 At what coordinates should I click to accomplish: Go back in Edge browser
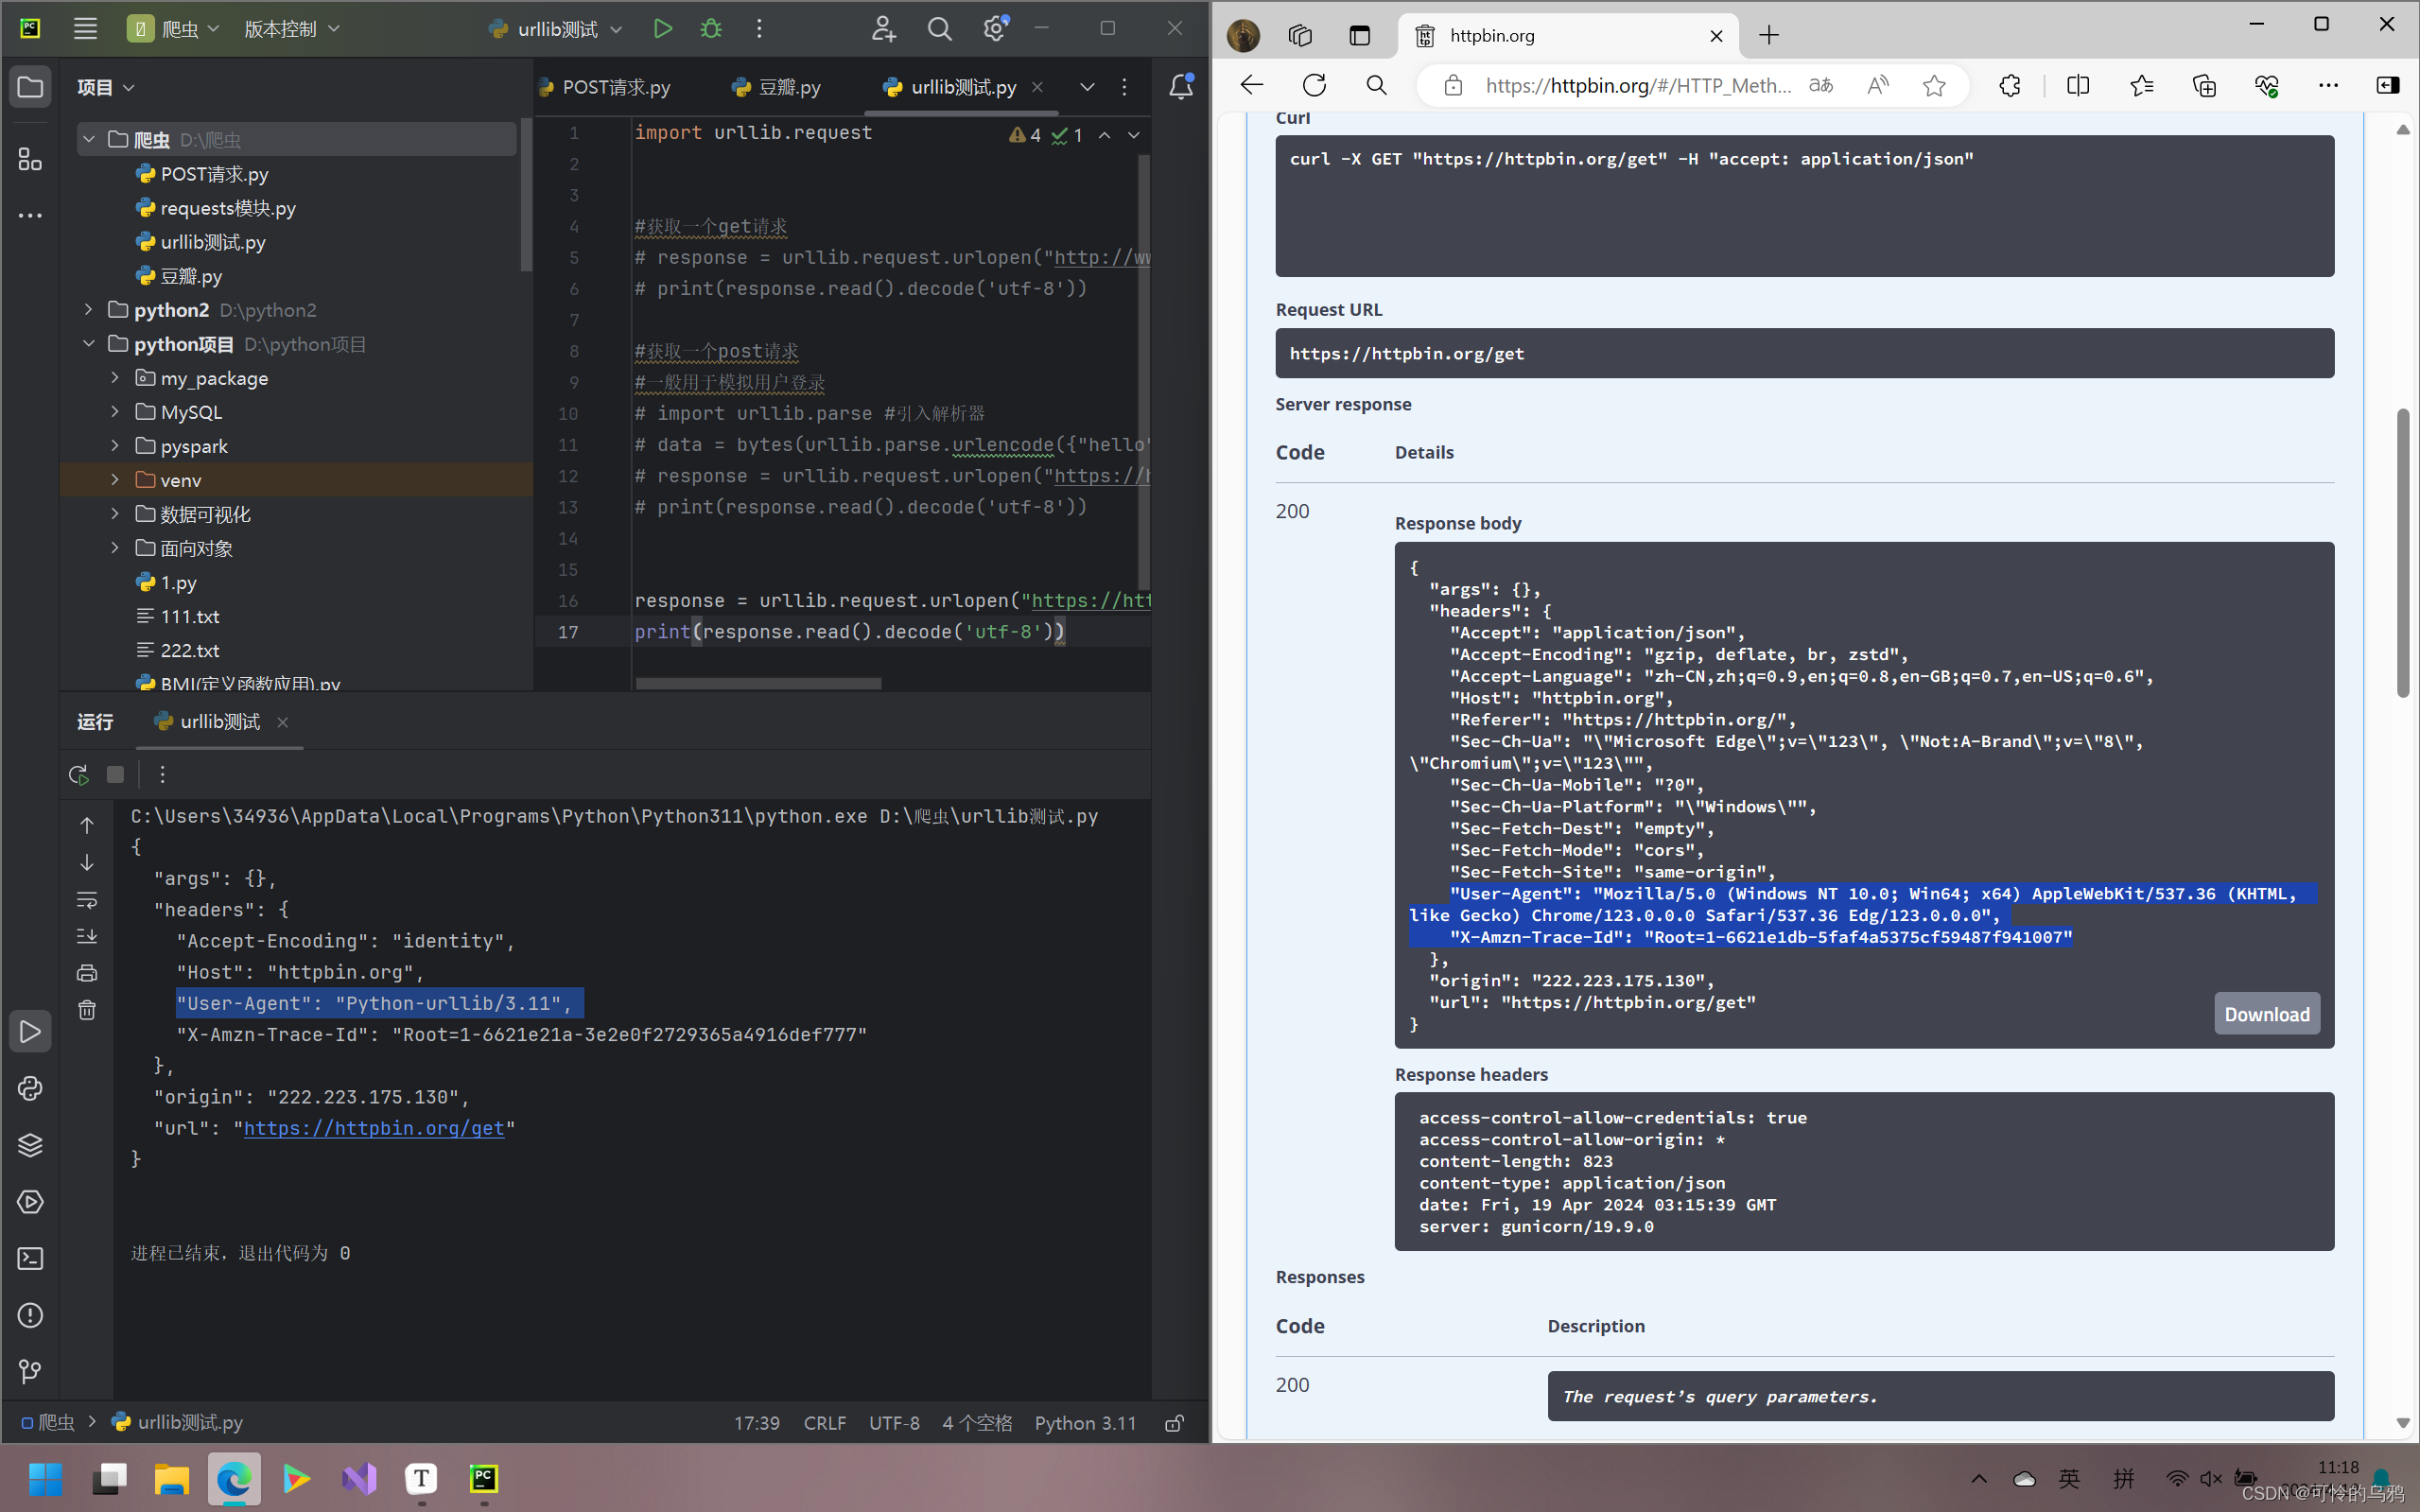1252,86
